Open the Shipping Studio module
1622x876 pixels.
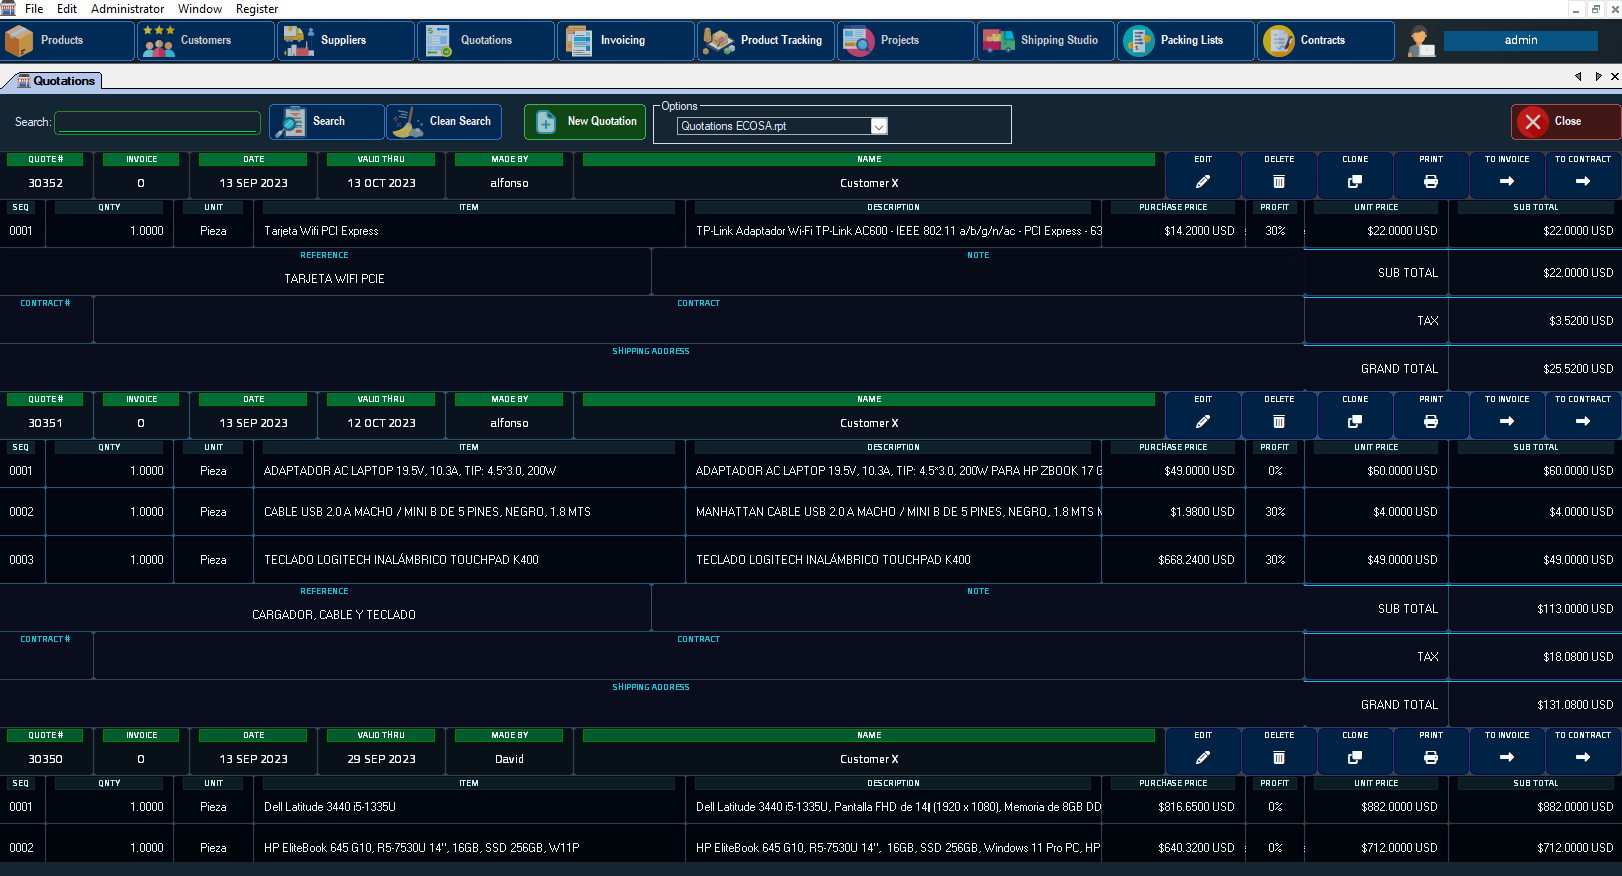(1044, 41)
